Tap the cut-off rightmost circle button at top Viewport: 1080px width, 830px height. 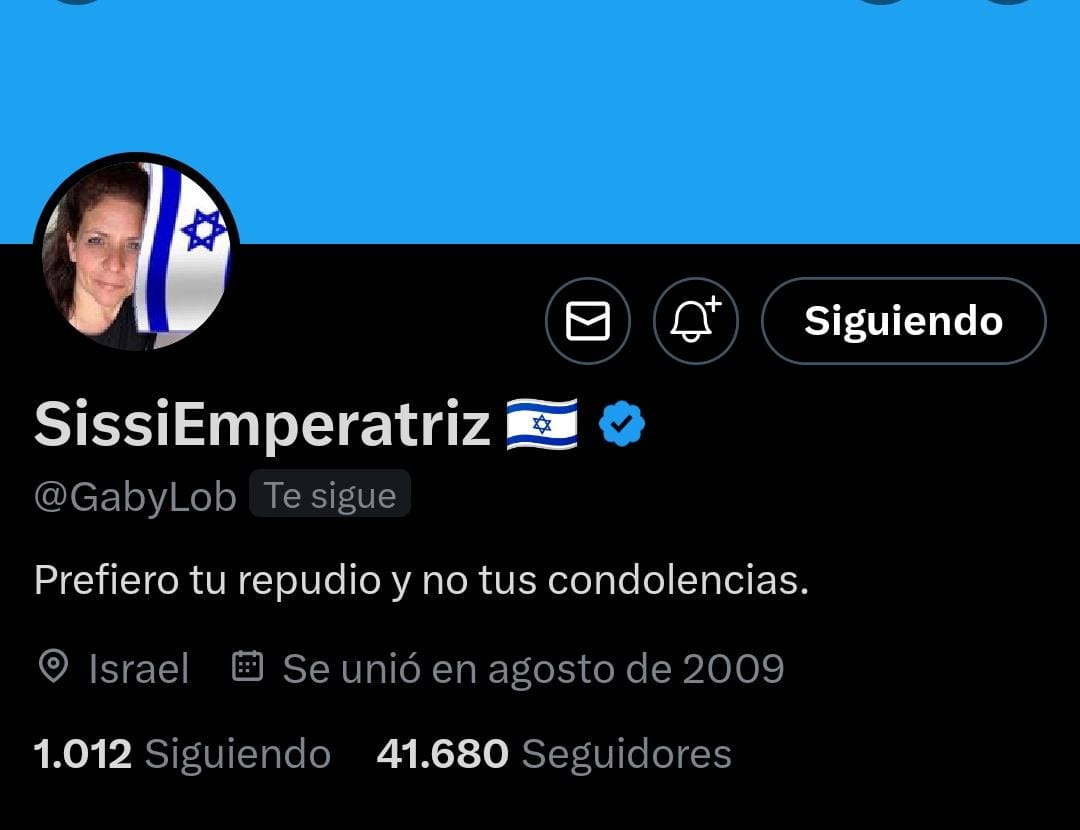1008,1
